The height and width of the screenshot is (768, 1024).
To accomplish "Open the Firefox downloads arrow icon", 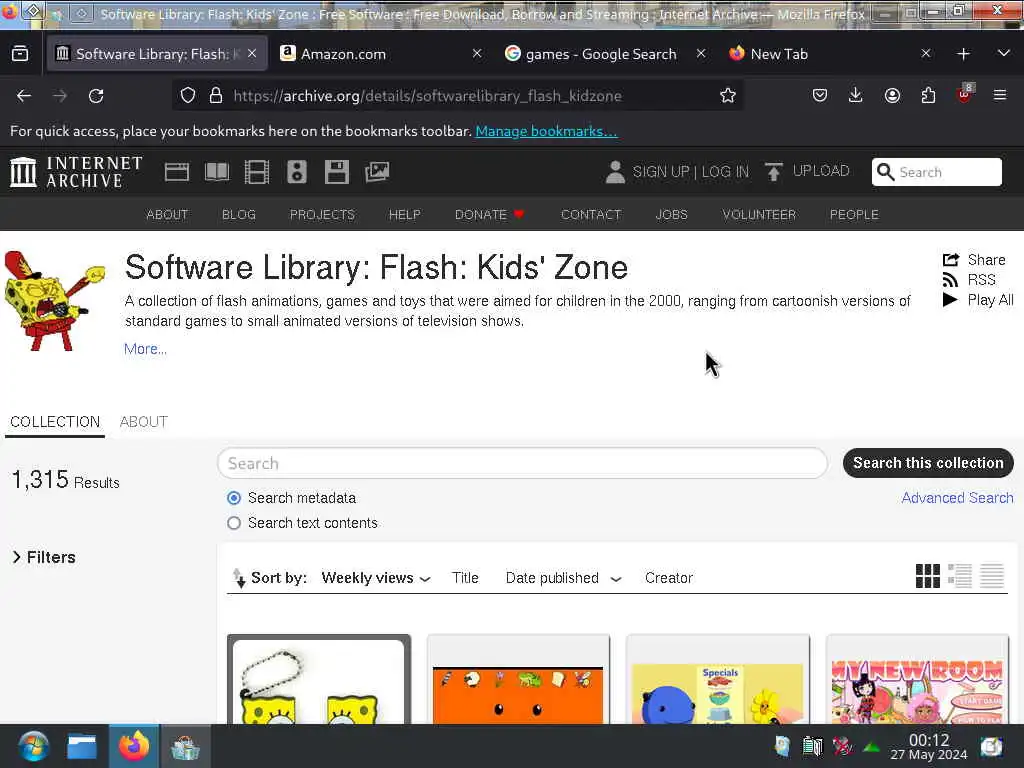I will click(x=856, y=95).
